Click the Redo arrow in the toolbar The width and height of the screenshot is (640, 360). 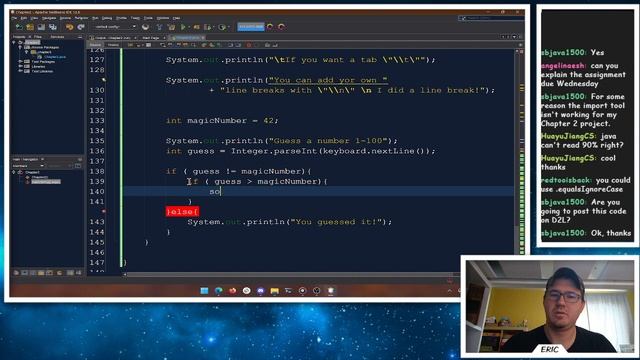click(x=81, y=27)
